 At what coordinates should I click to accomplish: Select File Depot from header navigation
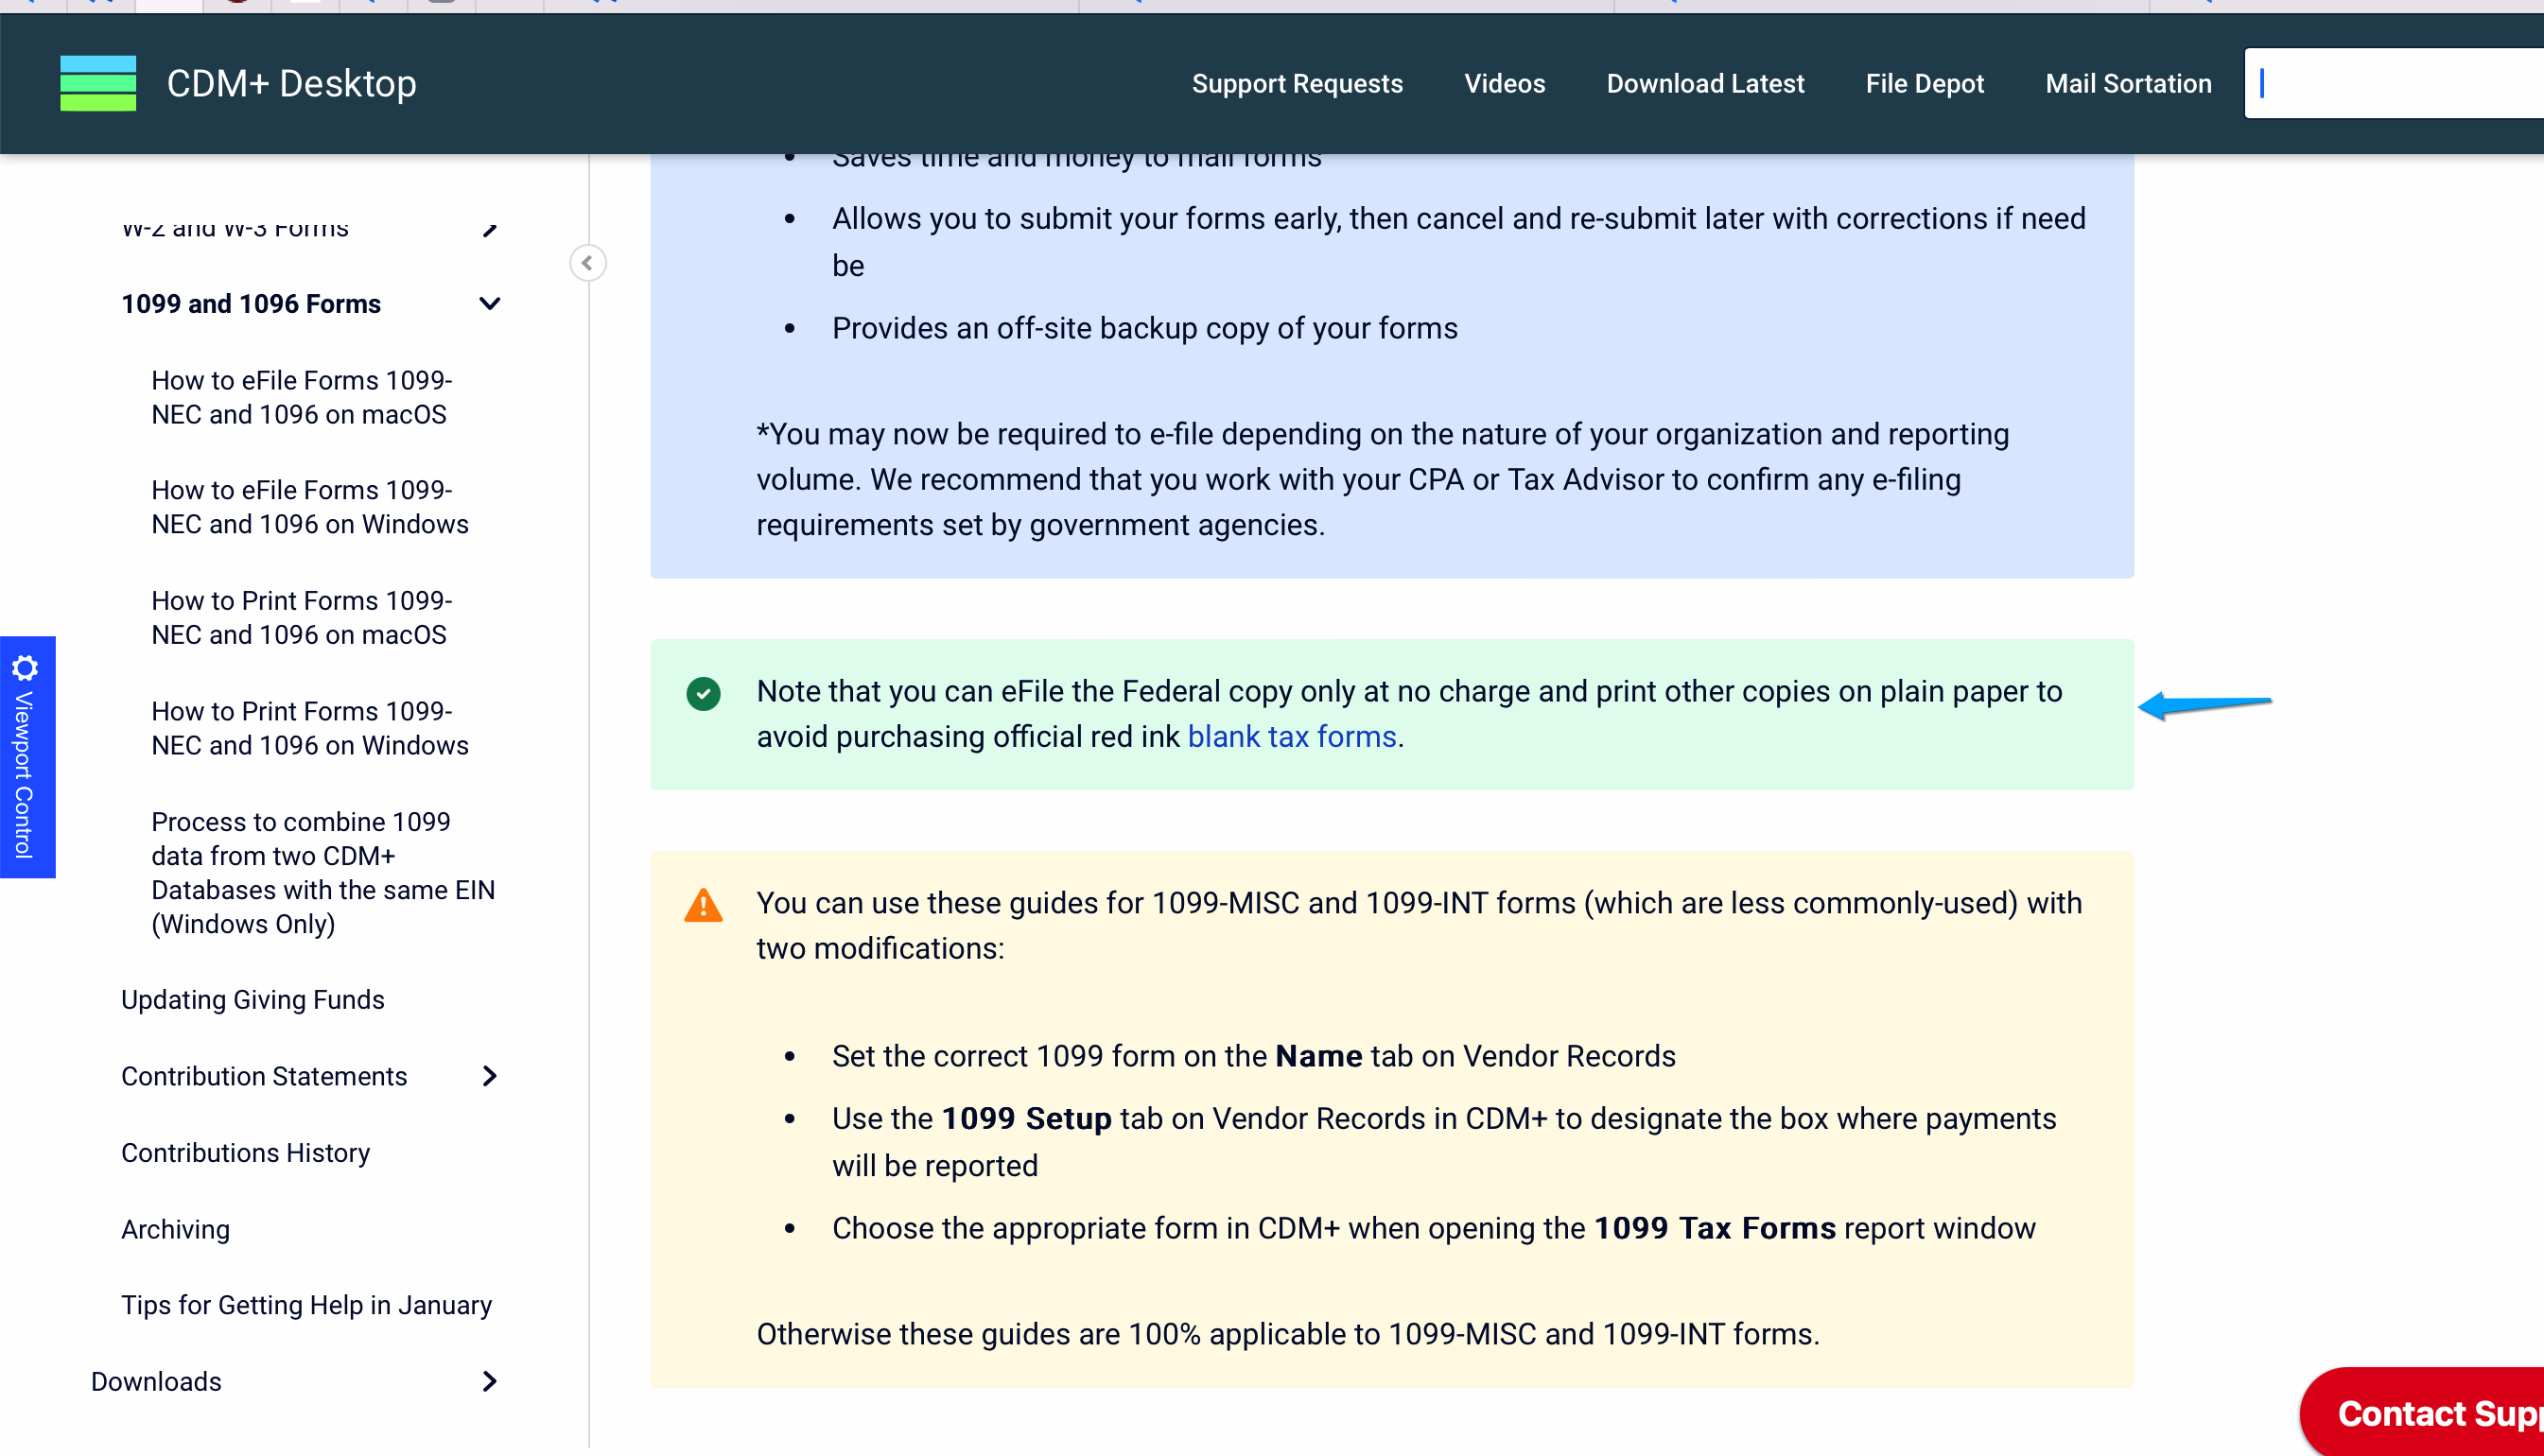(1924, 83)
